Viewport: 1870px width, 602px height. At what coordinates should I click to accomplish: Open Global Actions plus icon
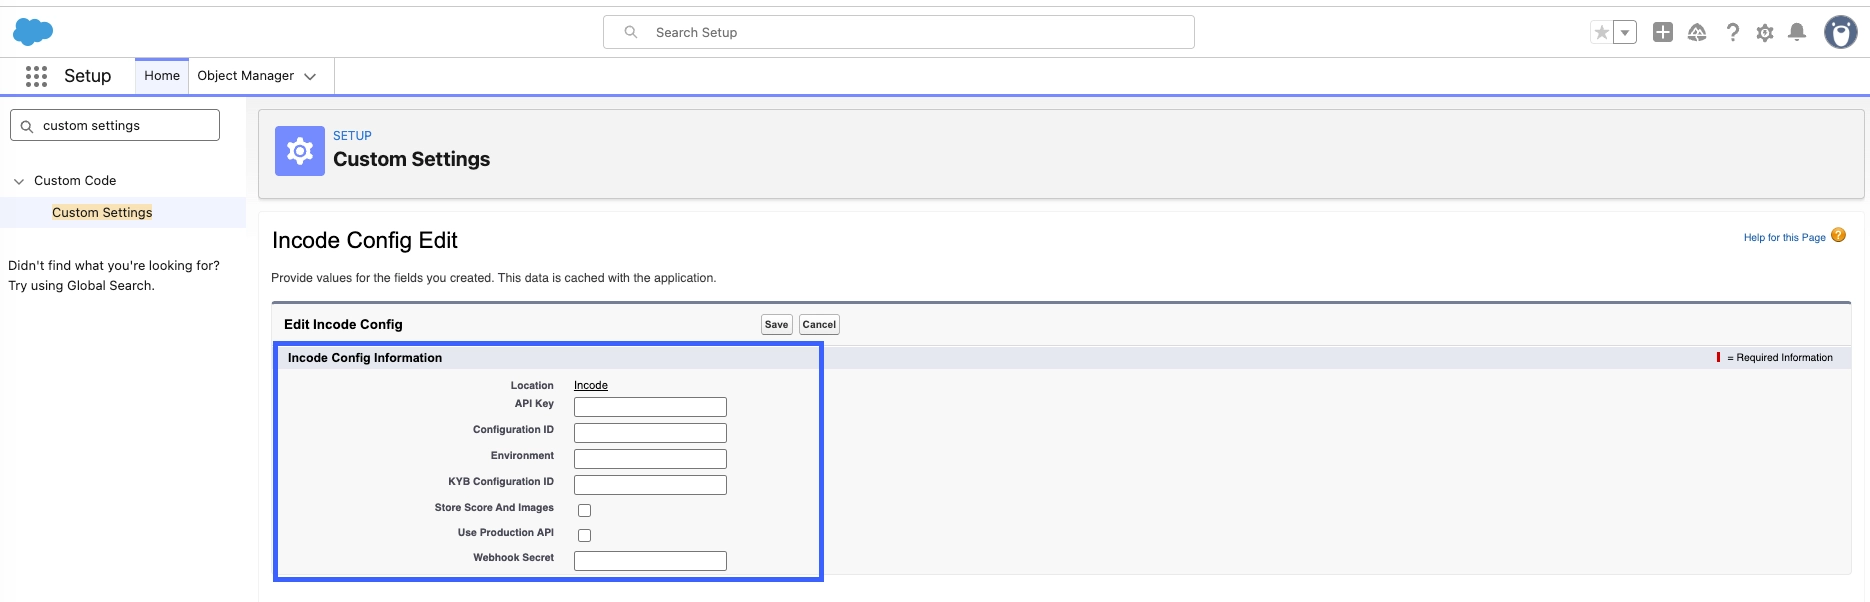[1663, 32]
